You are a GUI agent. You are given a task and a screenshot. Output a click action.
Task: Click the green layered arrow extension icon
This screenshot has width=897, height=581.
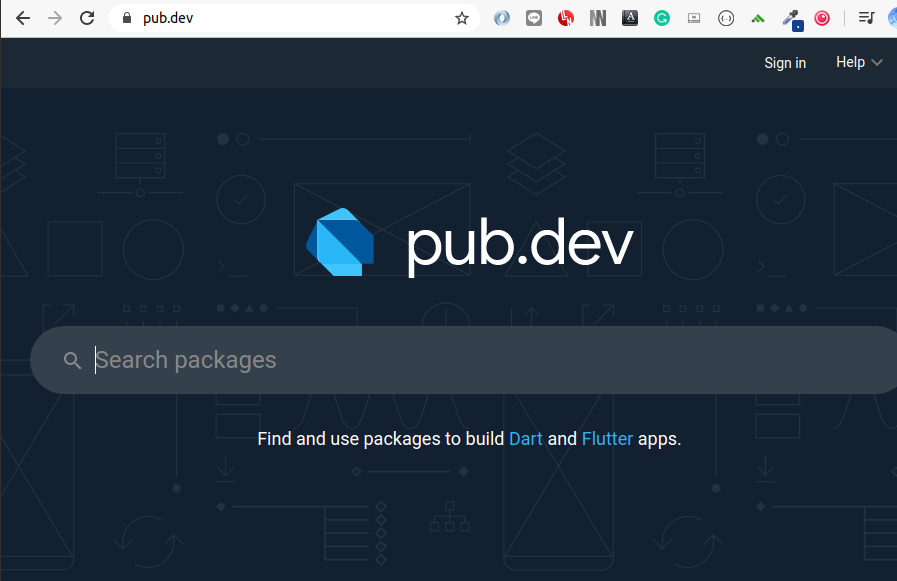tap(758, 19)
